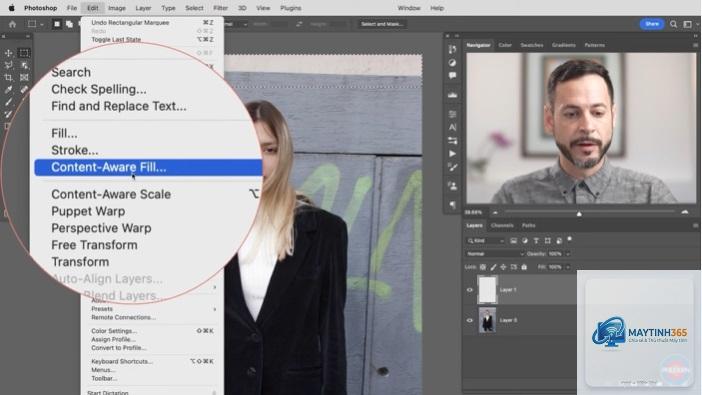The height and width of the screenshot is (395, 702).
Task: Select the Brush tool
Action: (9, 102)
